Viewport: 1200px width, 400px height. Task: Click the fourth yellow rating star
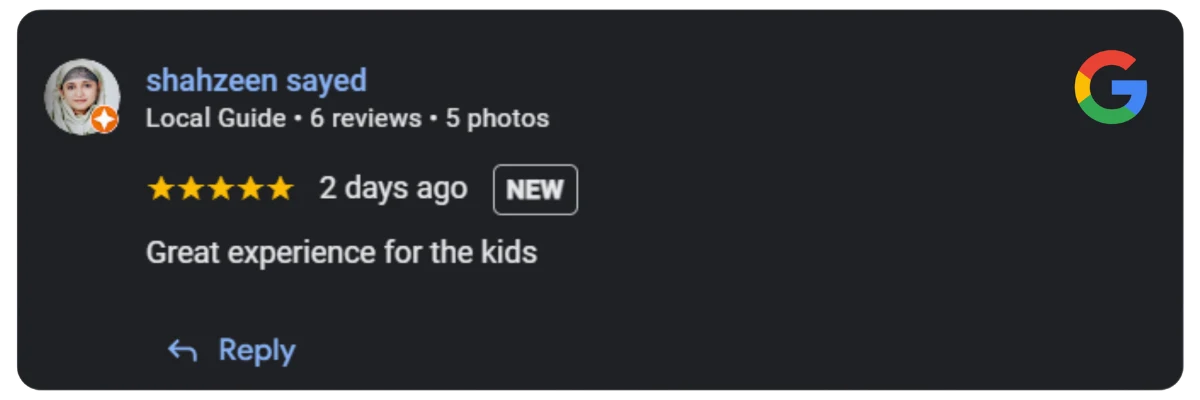[x=251, y=188]
